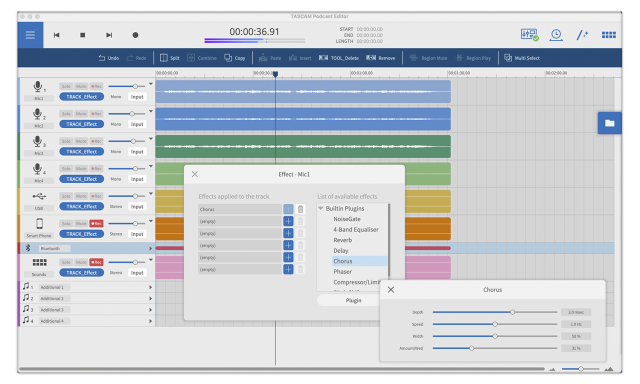Viewport: 640px width, 384px height.
Task: Solo the Mic4 track
Action: tap(66, 169)
